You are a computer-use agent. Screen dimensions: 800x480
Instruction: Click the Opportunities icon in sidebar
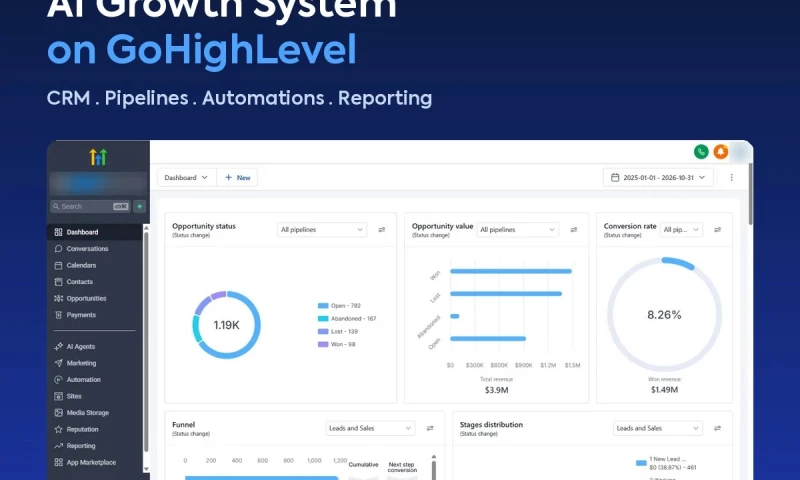pyautogui.click(x=58, y=298)
